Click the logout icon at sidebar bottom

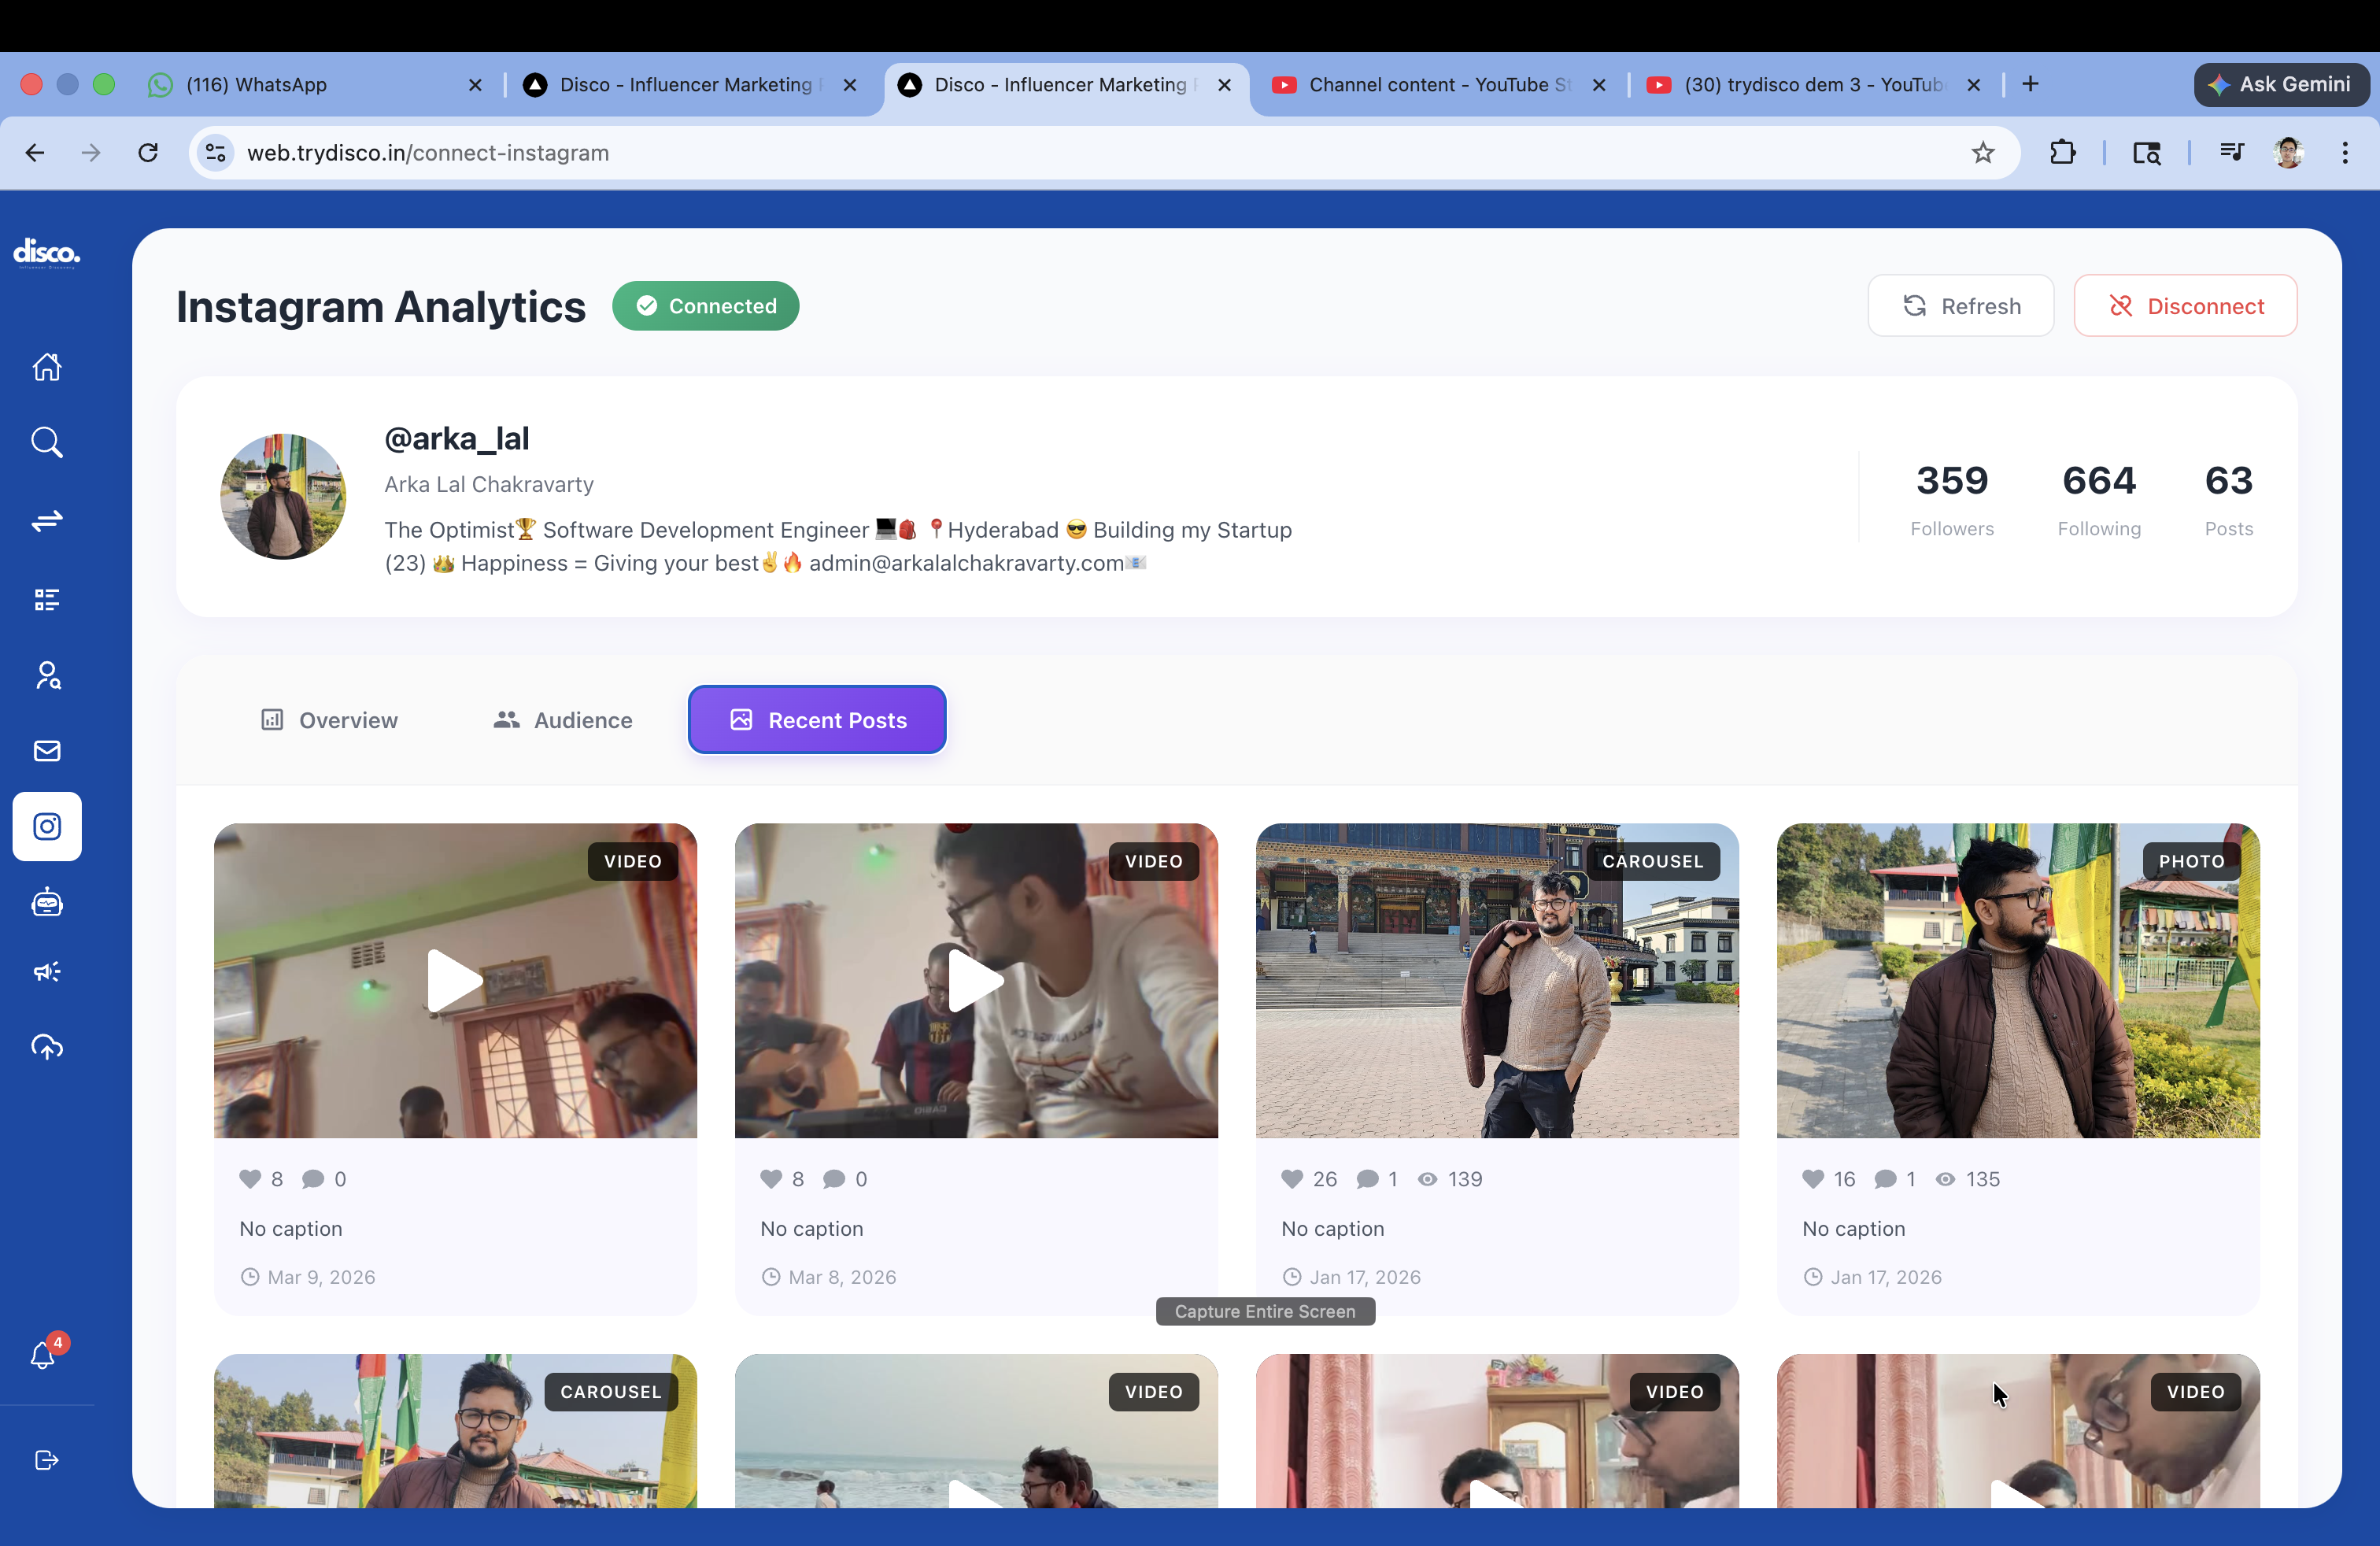47,1460
